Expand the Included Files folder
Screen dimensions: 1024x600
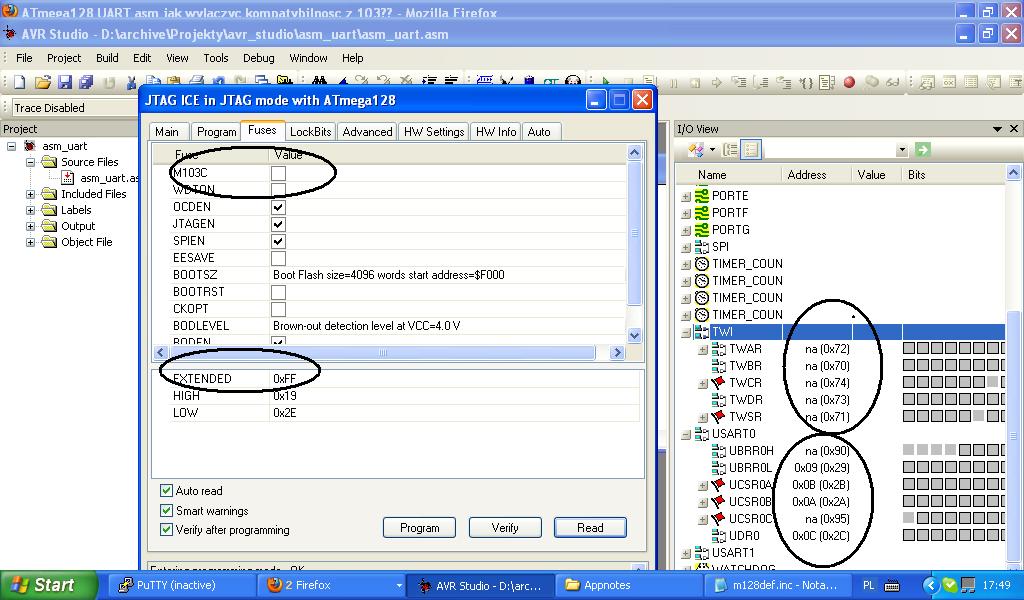(x=30, y=194)
